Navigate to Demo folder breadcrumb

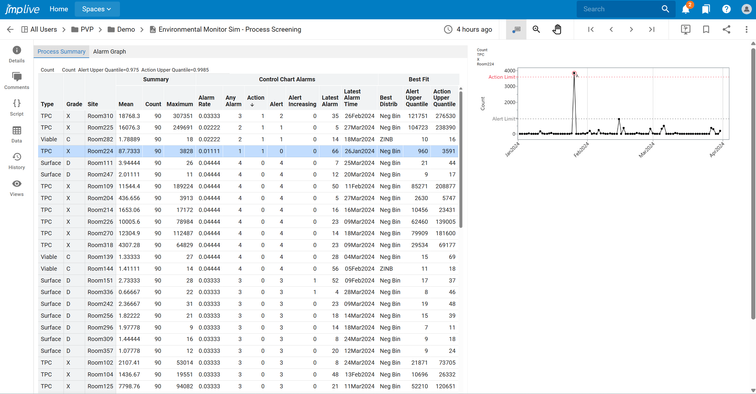point(121,29)
